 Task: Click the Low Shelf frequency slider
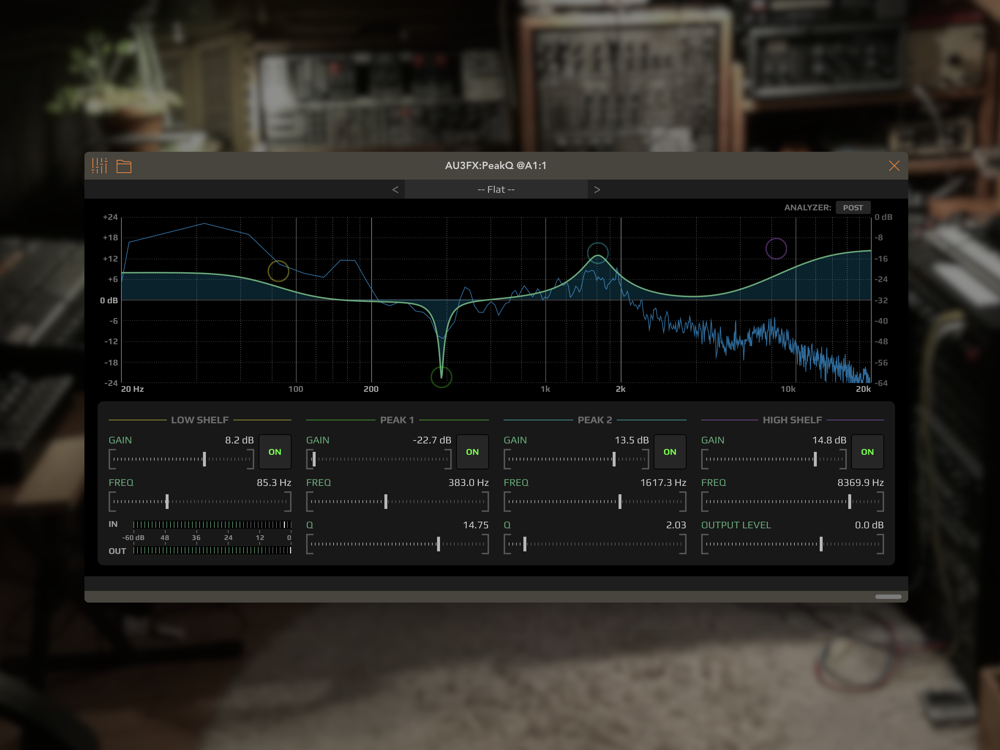pos(200,501)
